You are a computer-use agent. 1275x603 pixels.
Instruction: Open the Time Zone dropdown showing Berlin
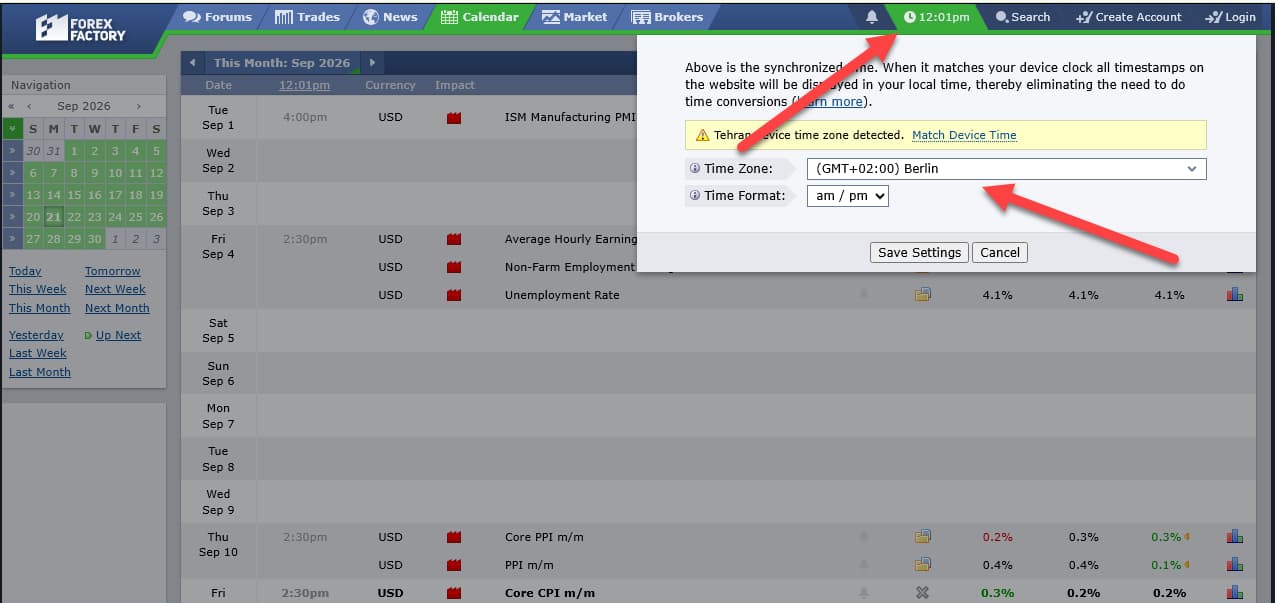(1006, 169)
